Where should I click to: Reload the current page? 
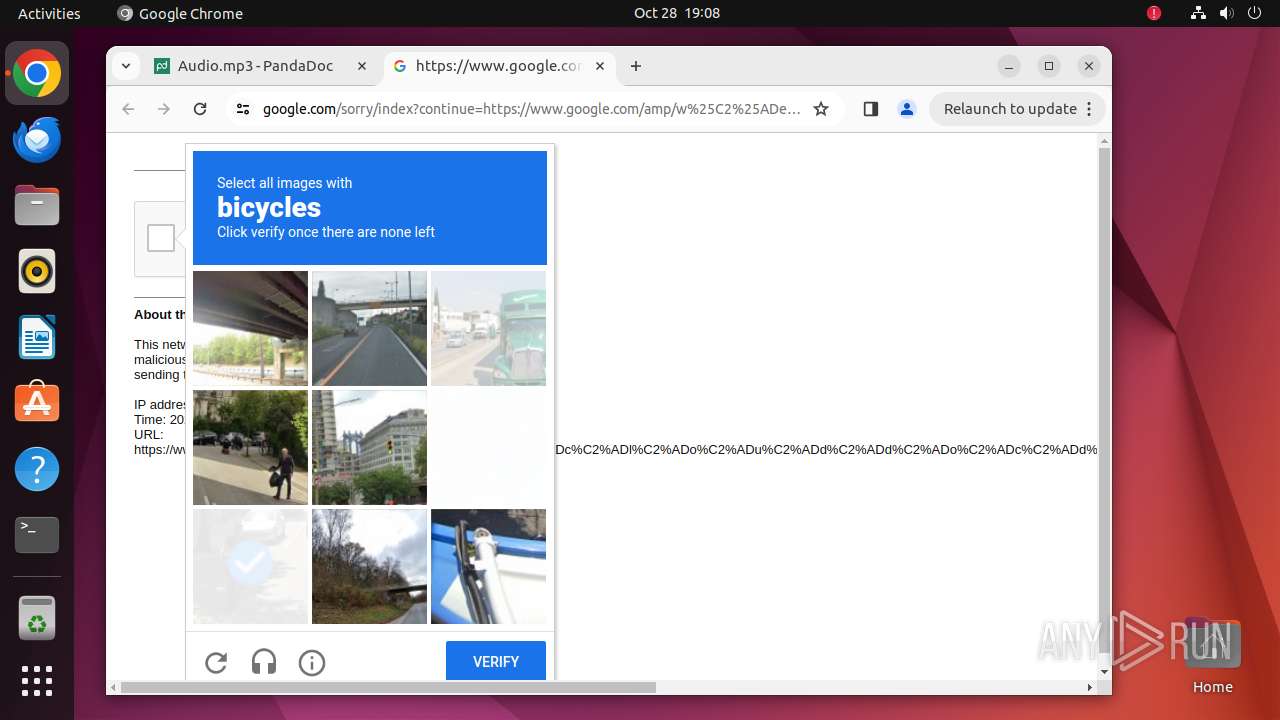[200, 109]
